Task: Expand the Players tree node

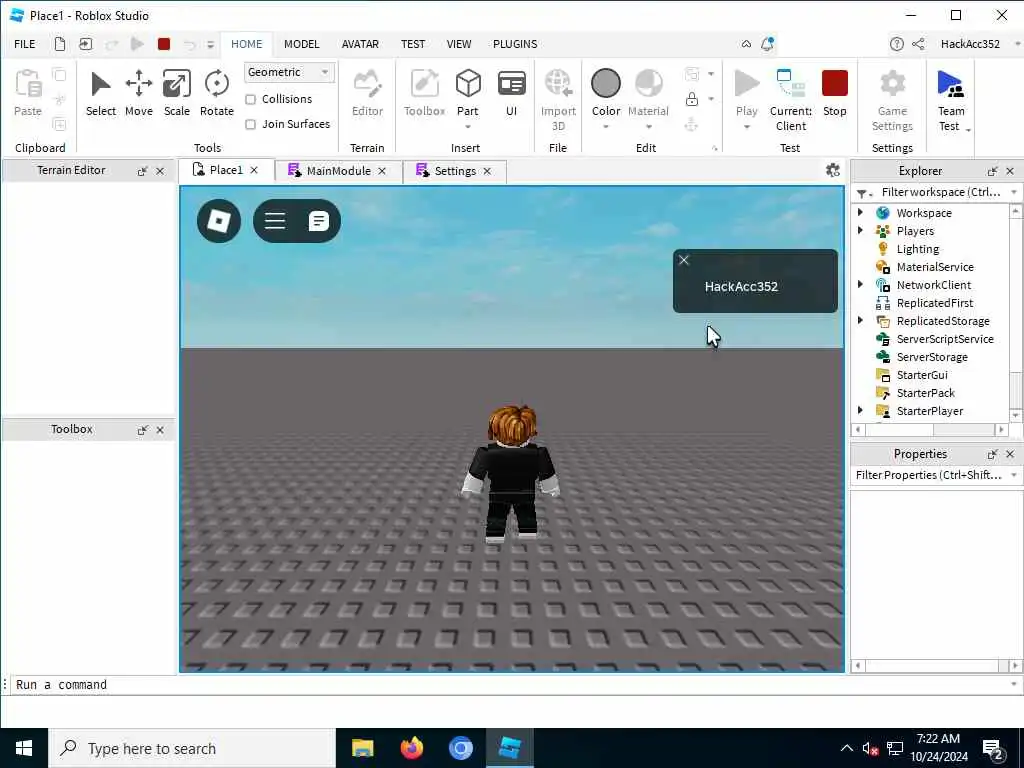Action: [x=861, y=231]
